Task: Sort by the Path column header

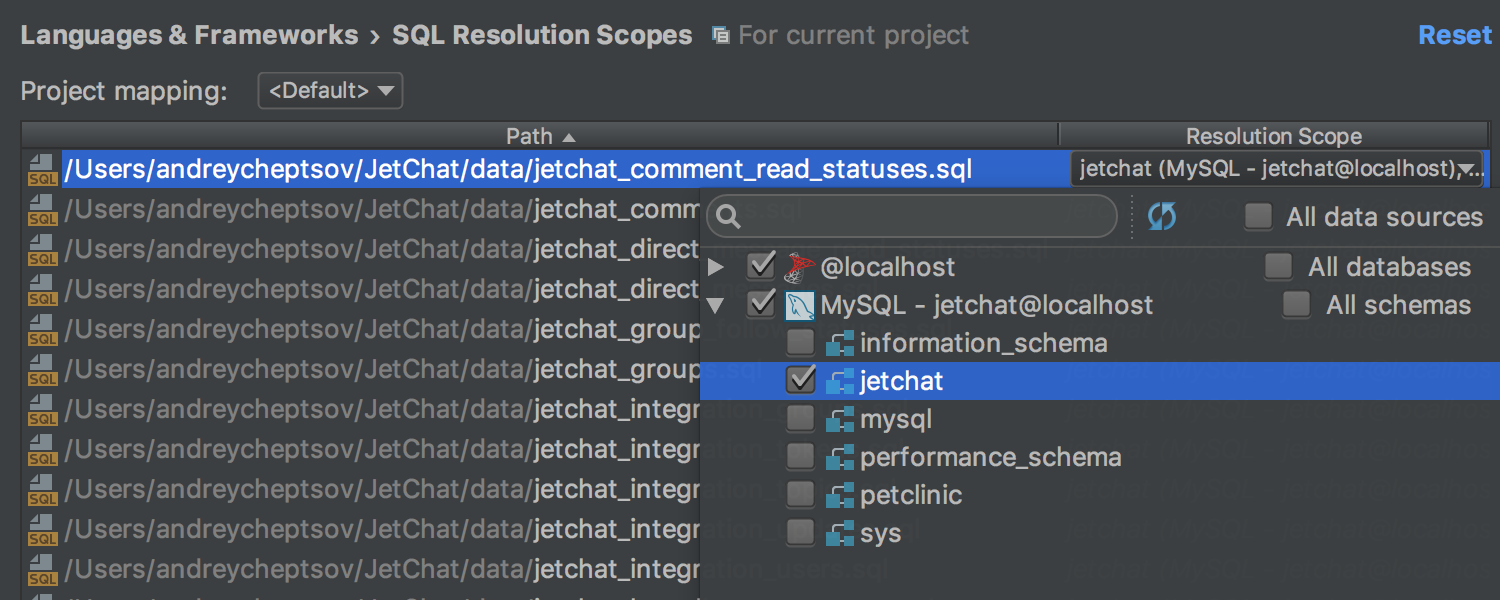Action: [x=540, y=136]
